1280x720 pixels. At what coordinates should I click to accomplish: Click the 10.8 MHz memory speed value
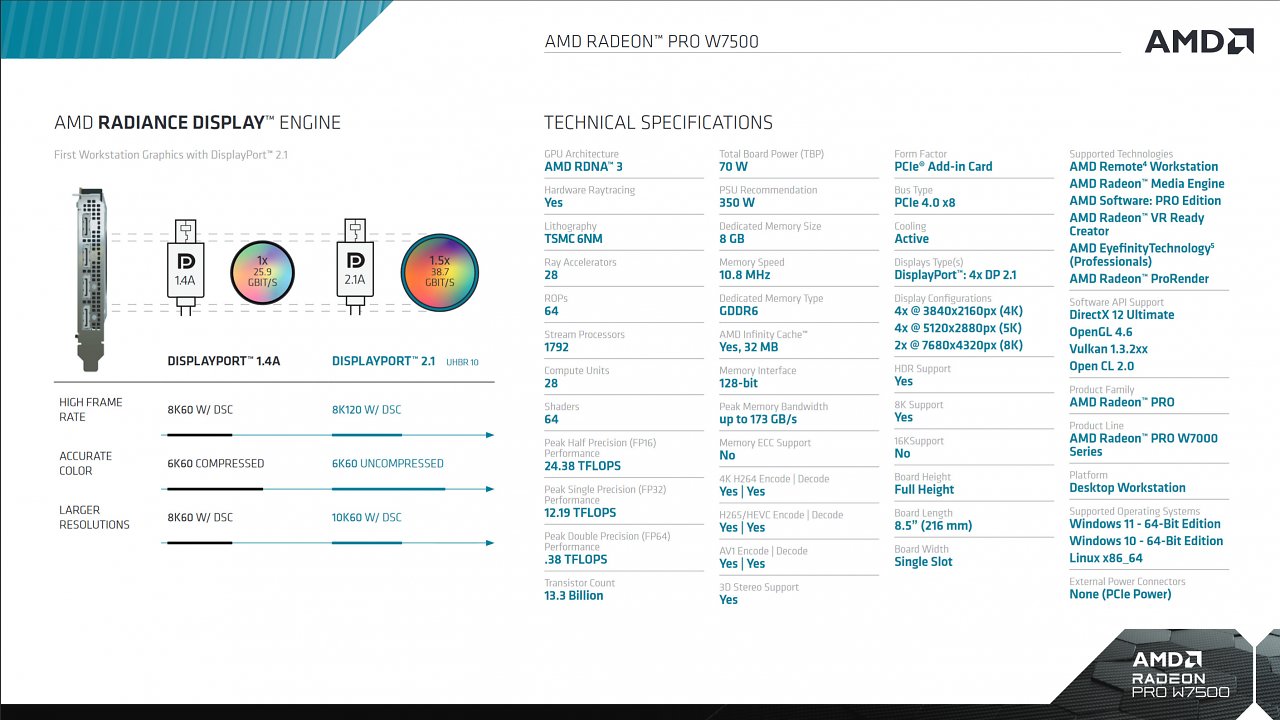pos(745,275)
